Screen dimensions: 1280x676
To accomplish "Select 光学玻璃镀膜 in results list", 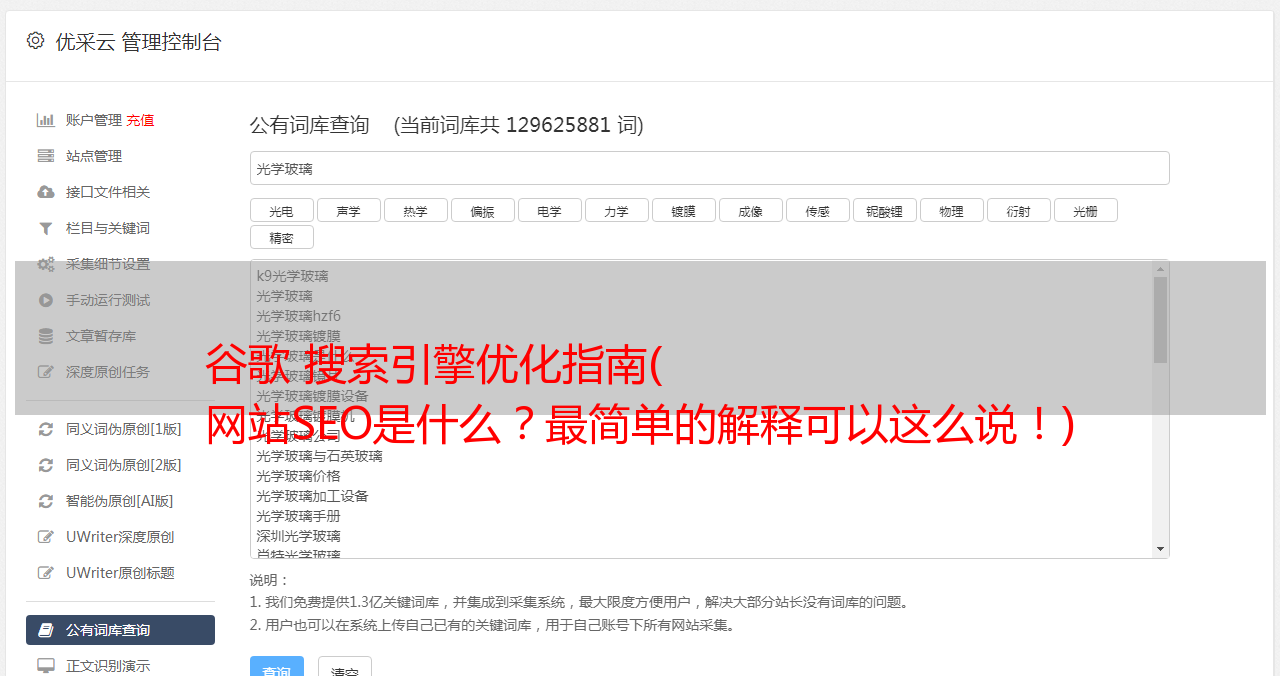I will pos(298,336).
